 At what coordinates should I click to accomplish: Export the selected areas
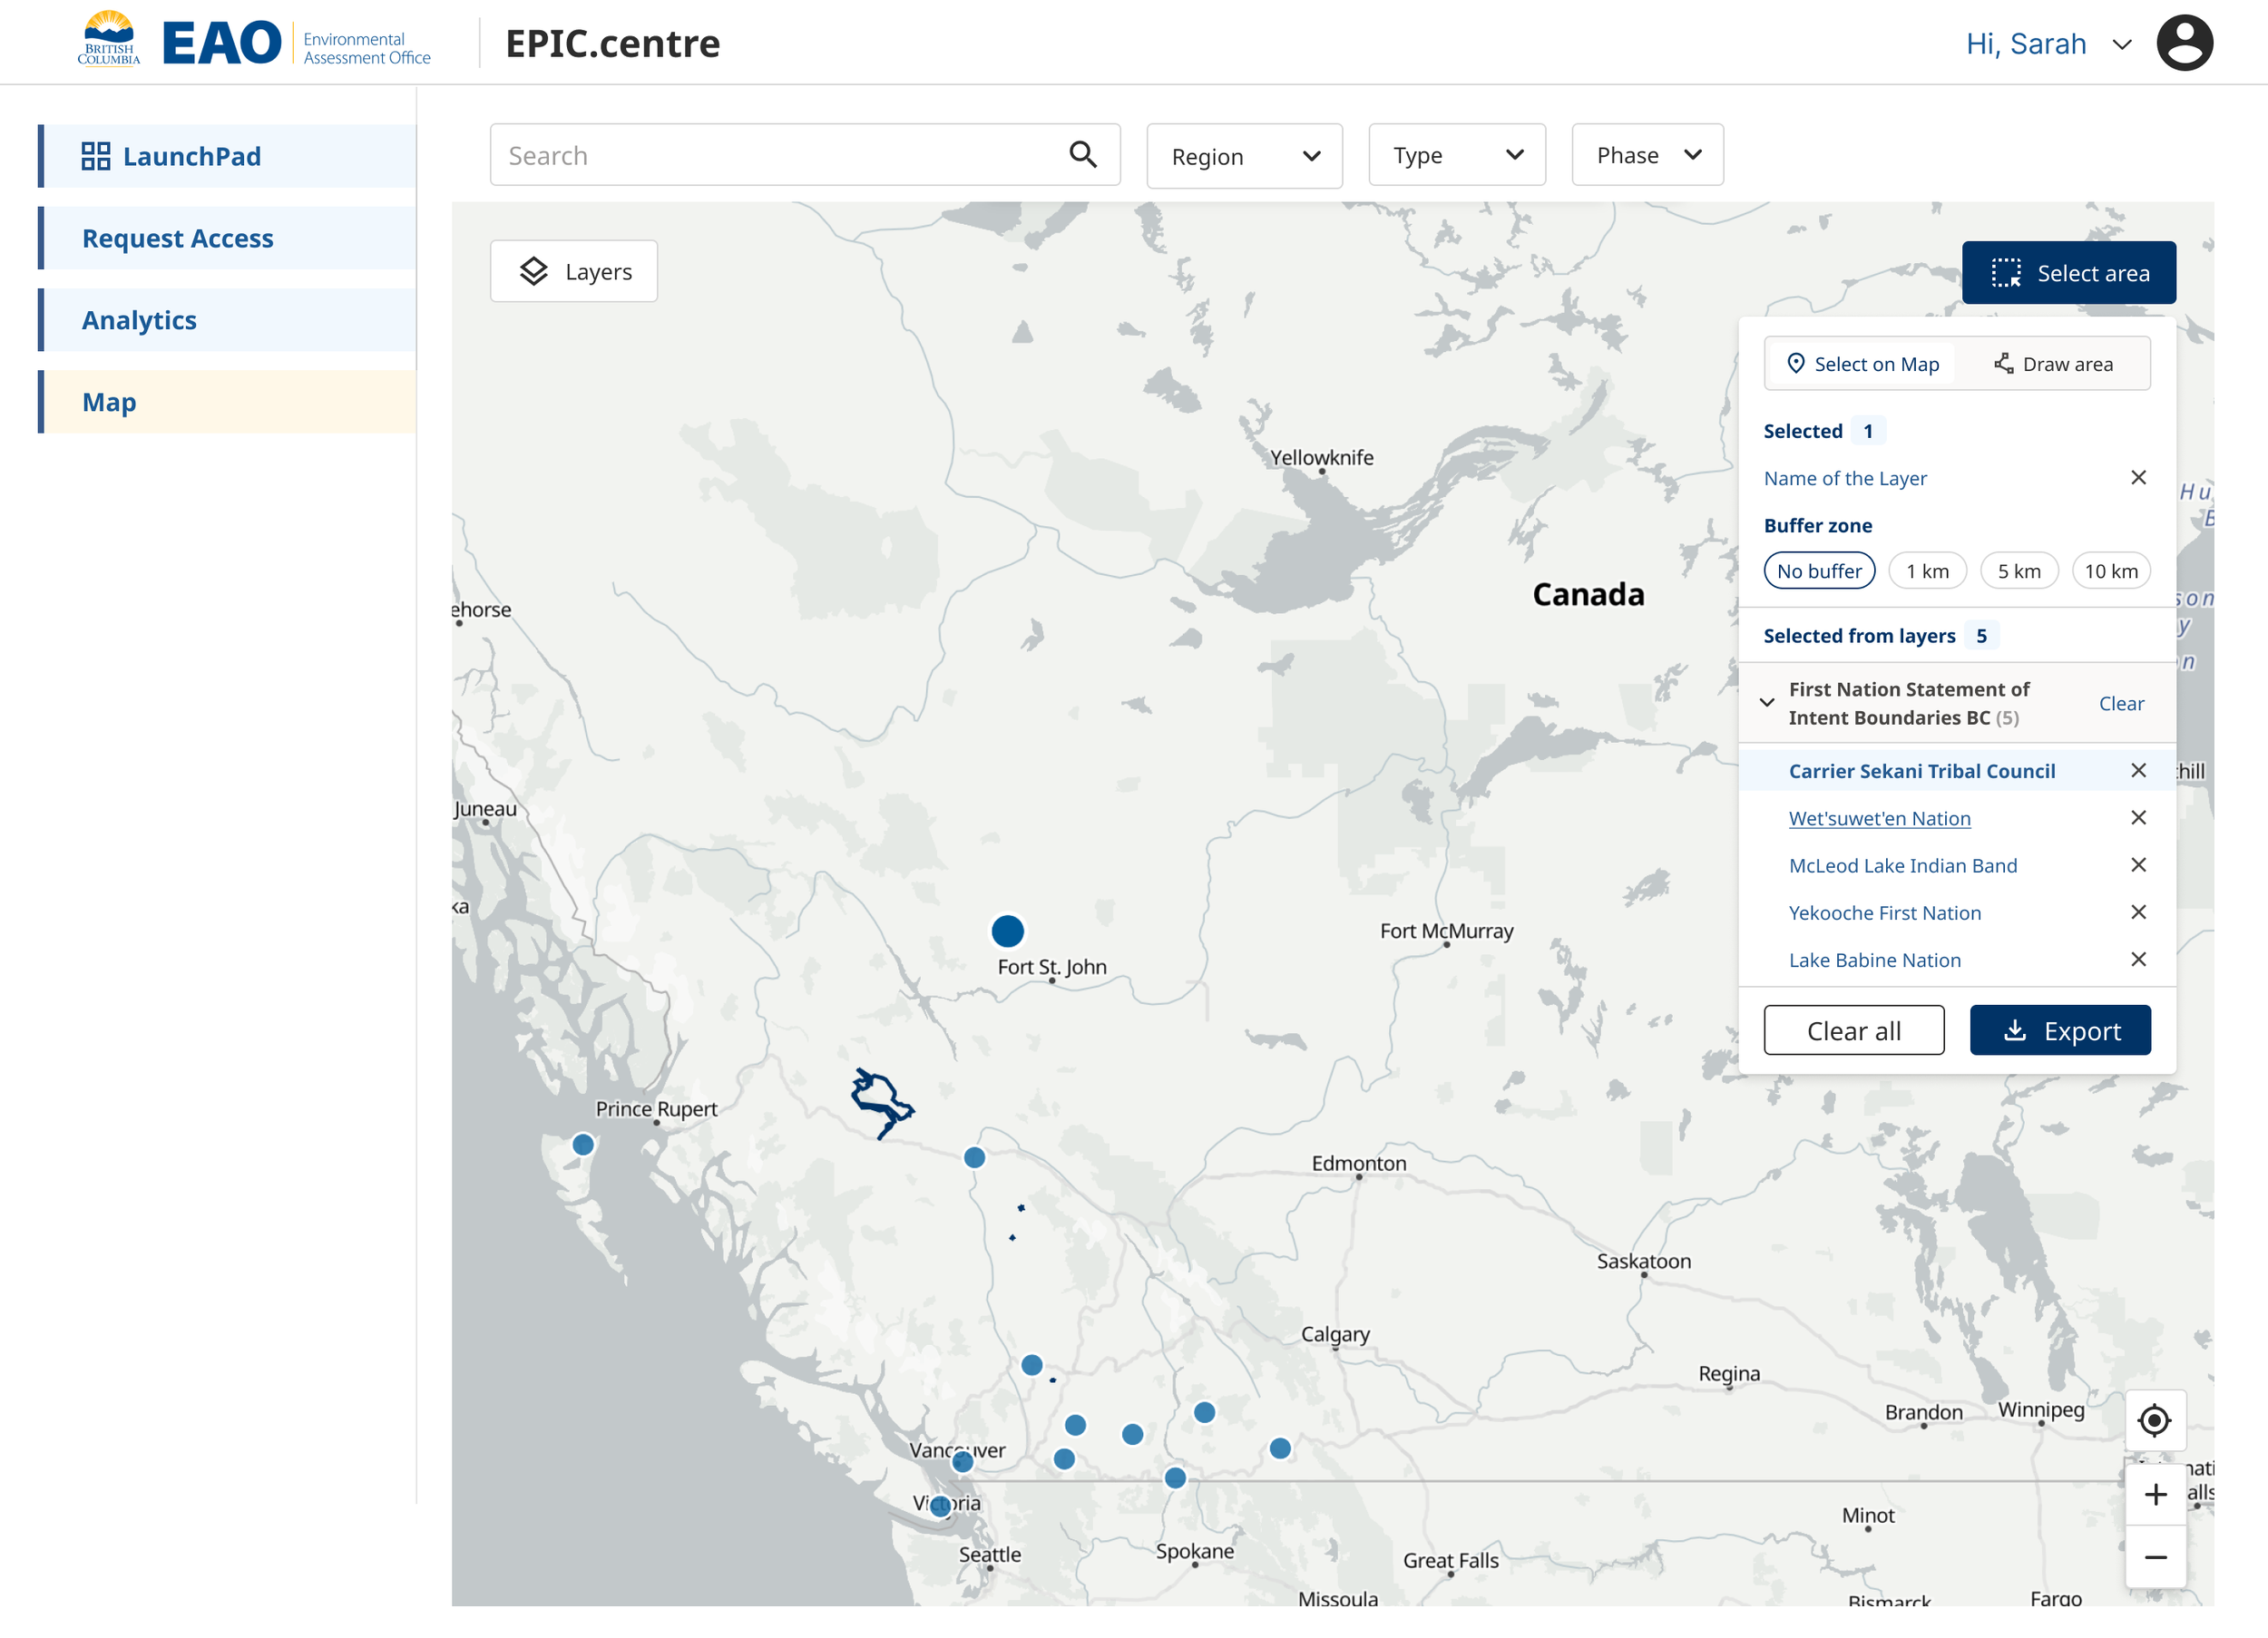click(2060, 1030)
